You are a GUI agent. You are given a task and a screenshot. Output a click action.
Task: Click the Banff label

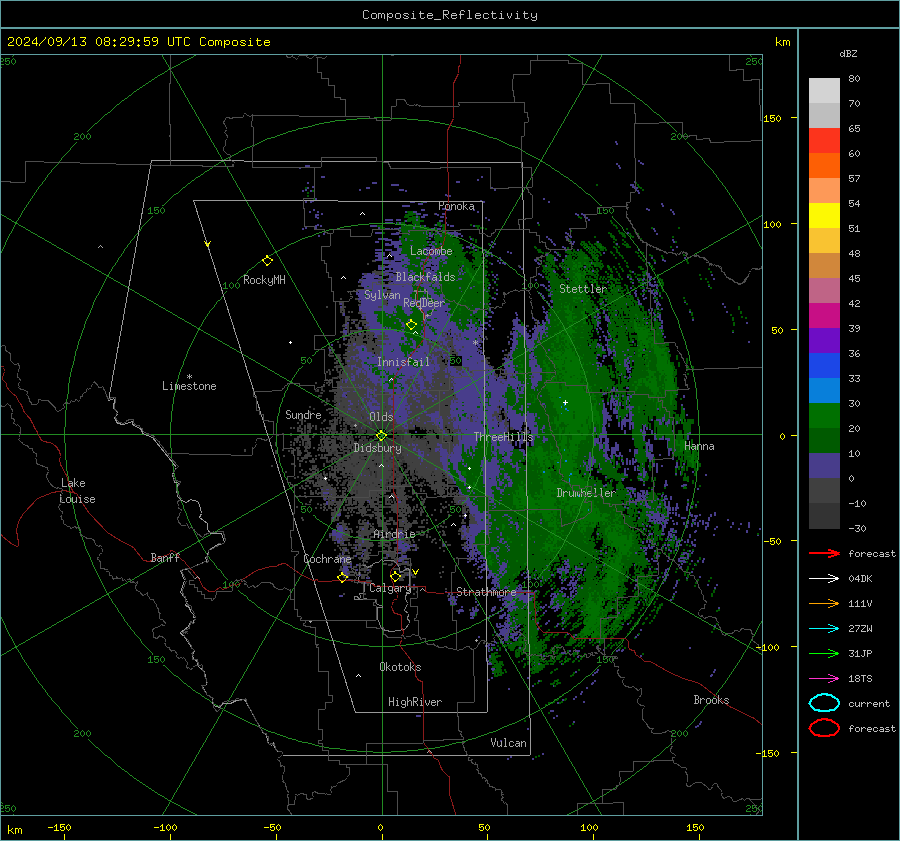165,557
